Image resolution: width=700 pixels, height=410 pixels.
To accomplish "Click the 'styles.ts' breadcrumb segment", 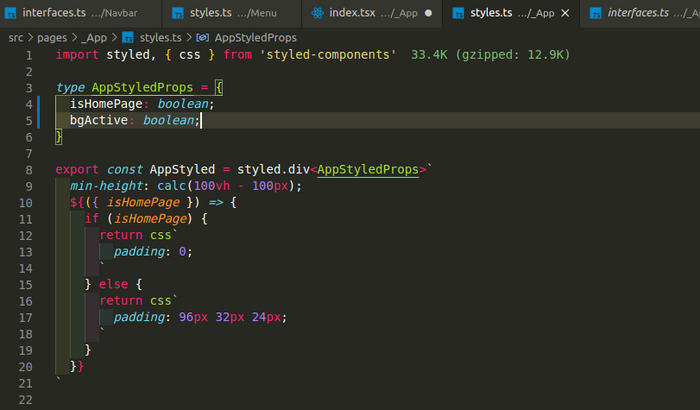I will (161, 38).
